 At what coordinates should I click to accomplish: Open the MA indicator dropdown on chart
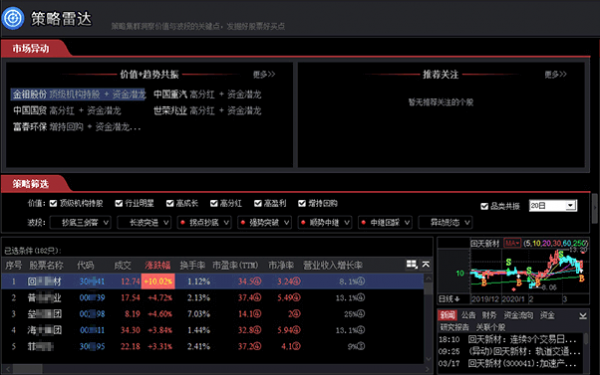coord(512,243)
